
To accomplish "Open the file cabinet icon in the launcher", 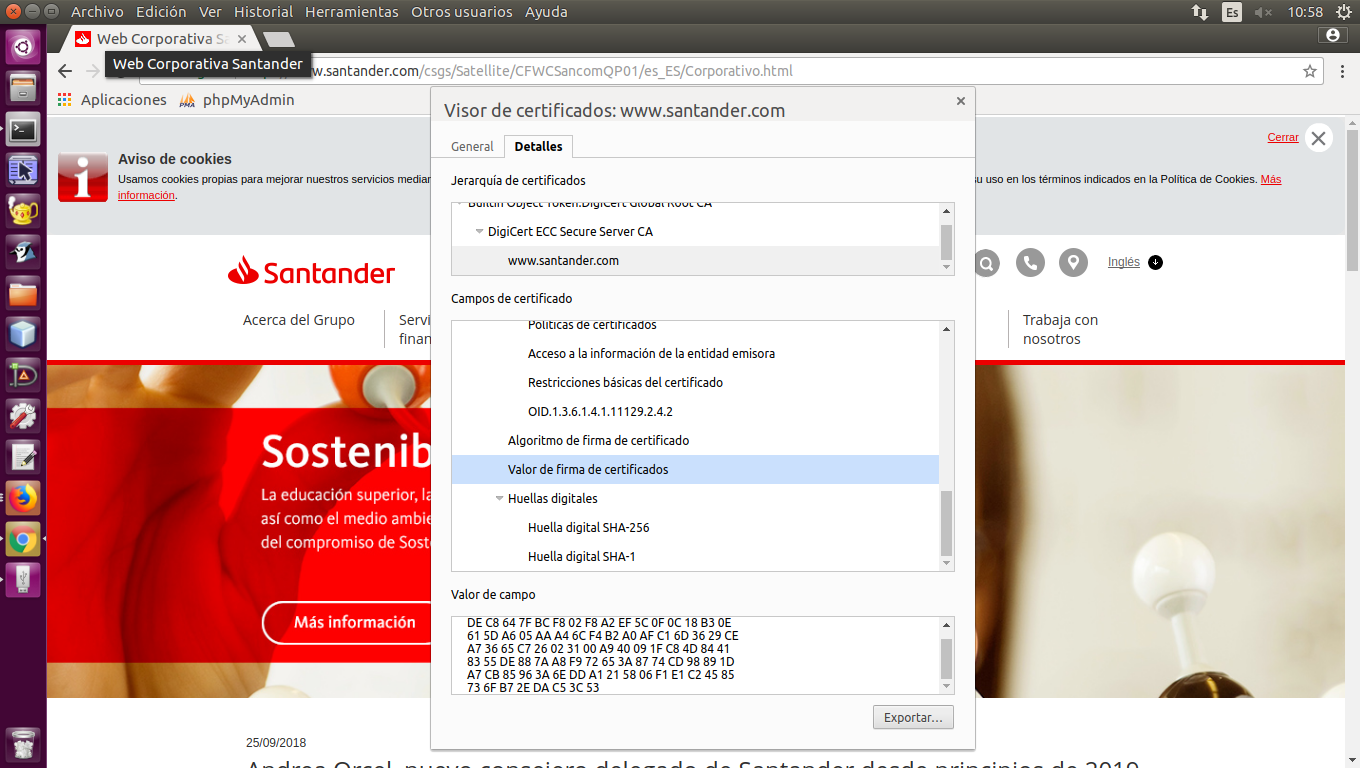I will (23, 87).
